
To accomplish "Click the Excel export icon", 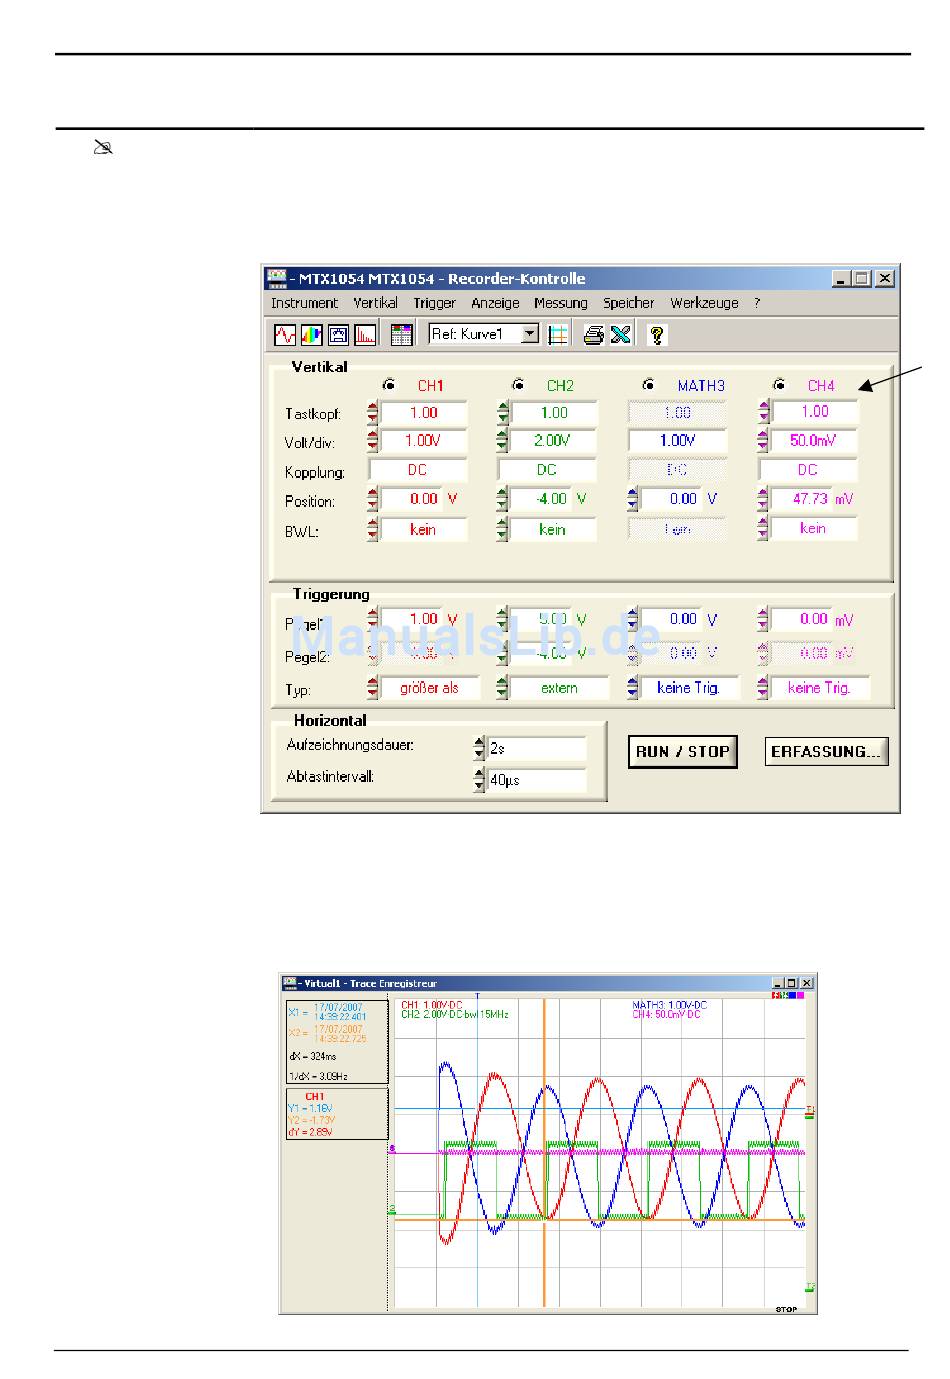I will (x=621, y=335).
